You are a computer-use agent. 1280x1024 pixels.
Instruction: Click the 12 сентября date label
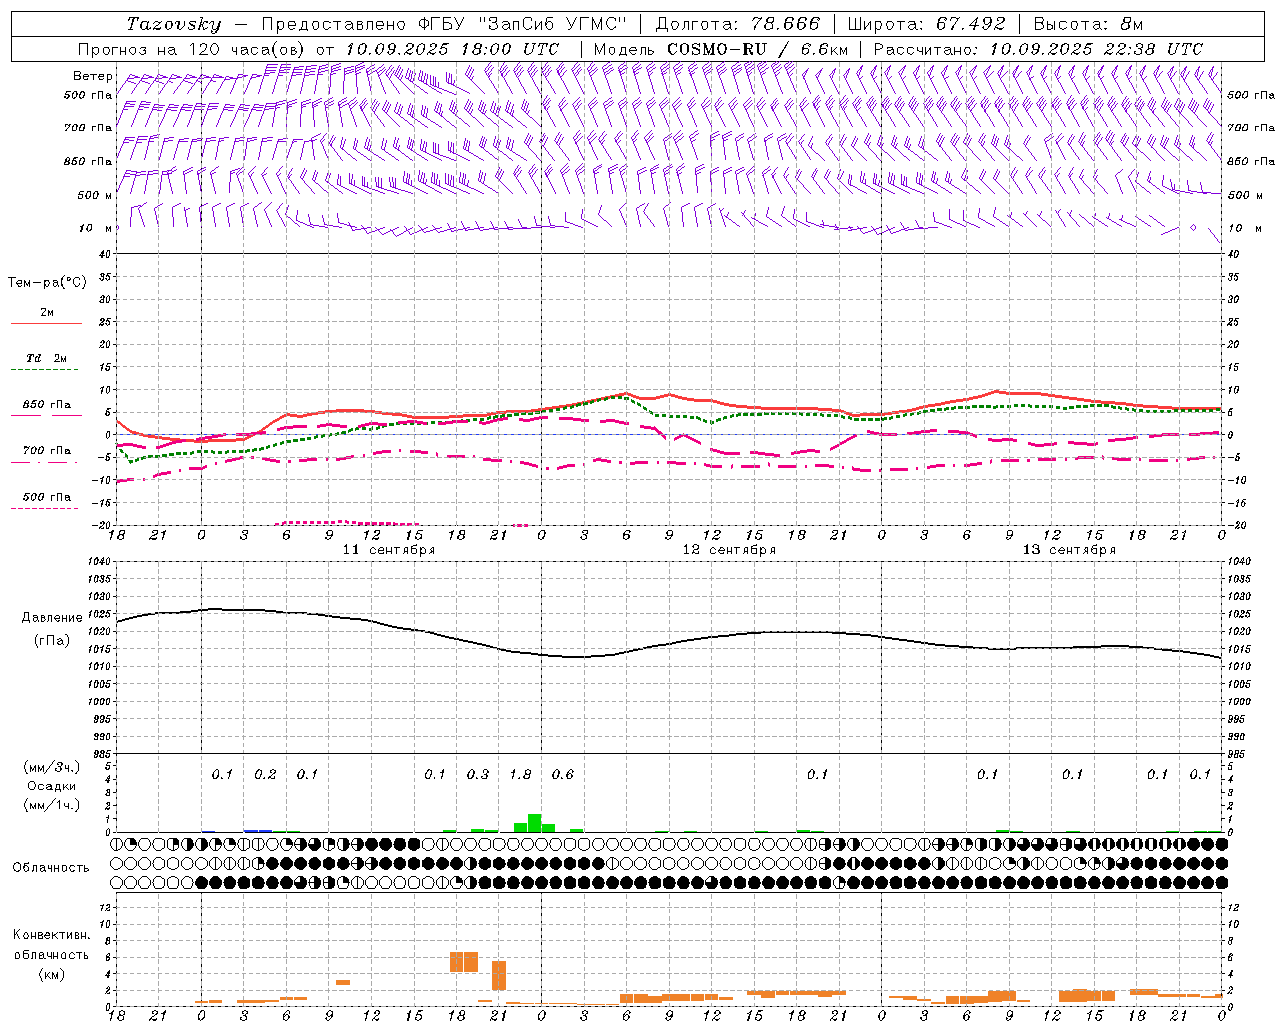click(x=729, y=550)
